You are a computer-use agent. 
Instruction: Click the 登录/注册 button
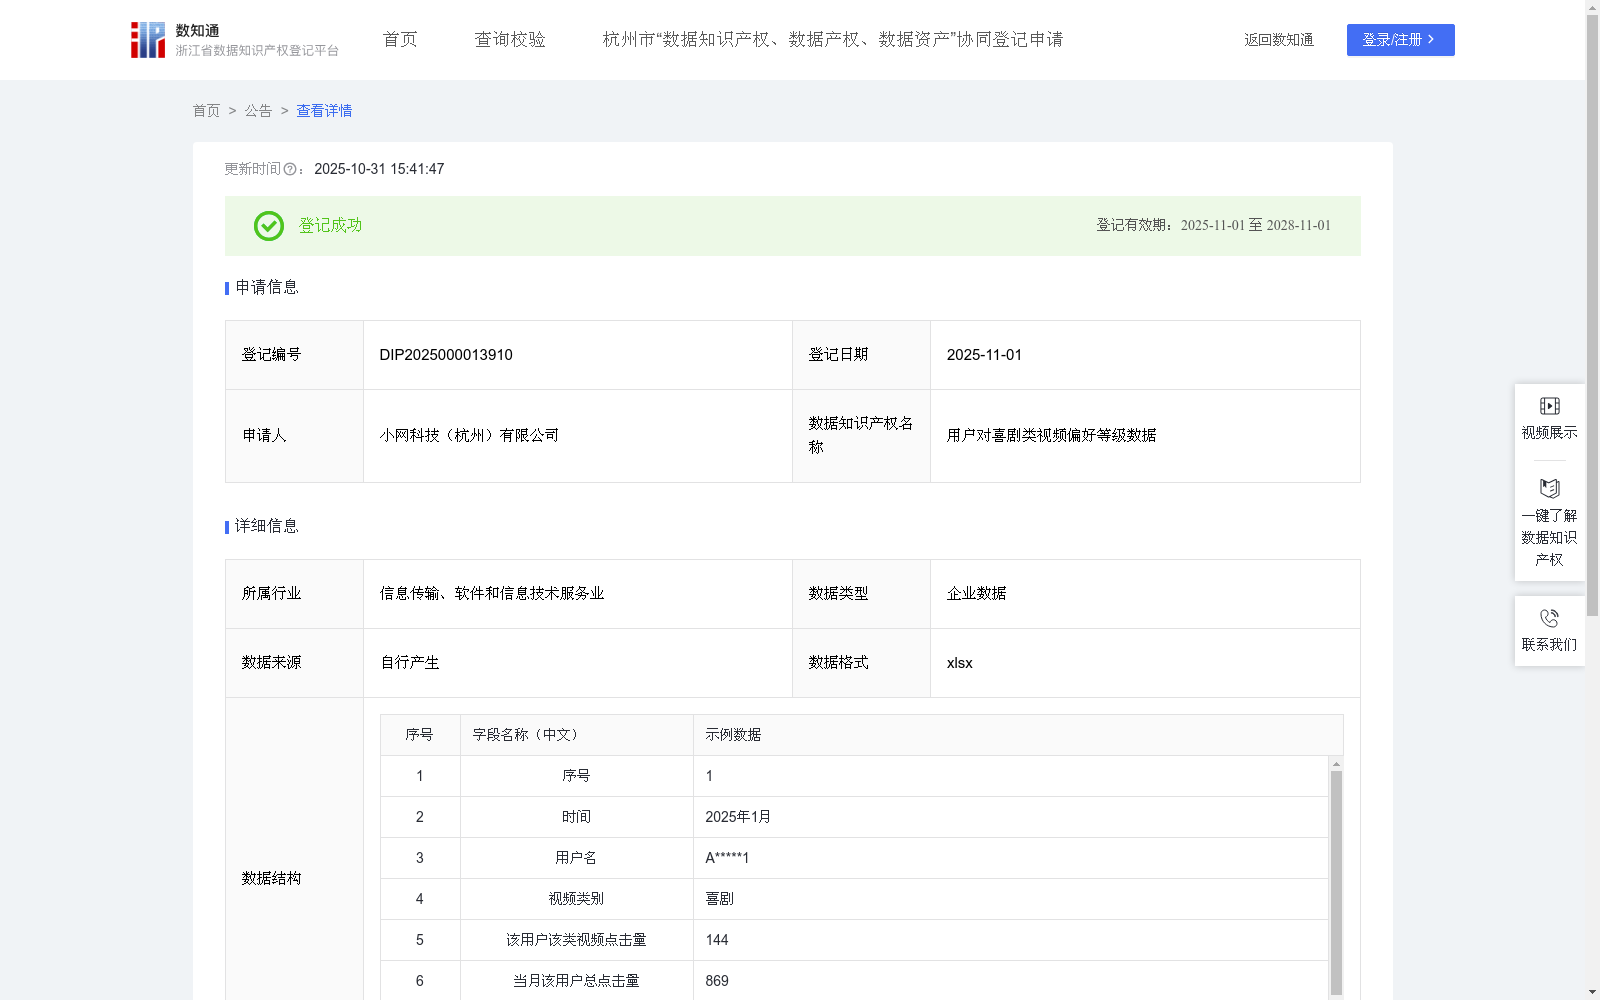point(1400,40)
